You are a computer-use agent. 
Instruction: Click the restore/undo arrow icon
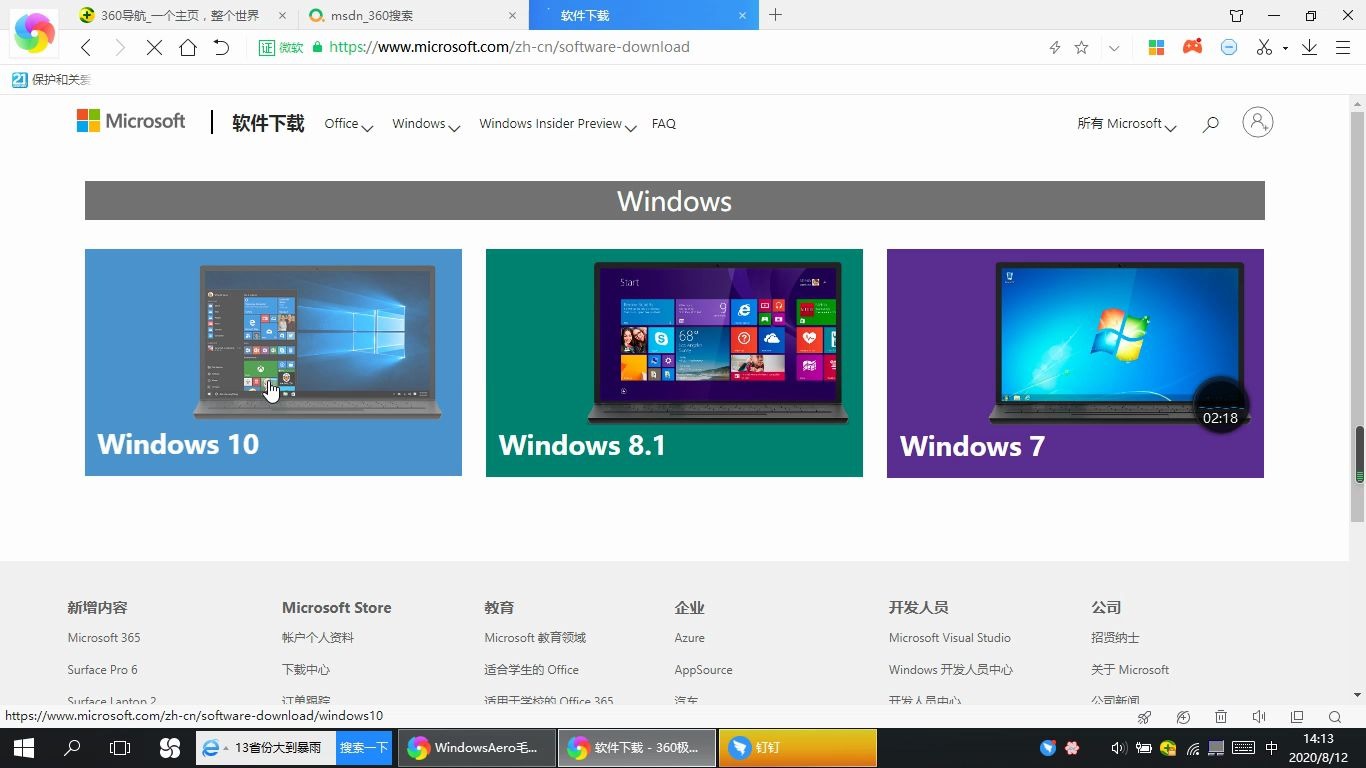coord(222,47)
